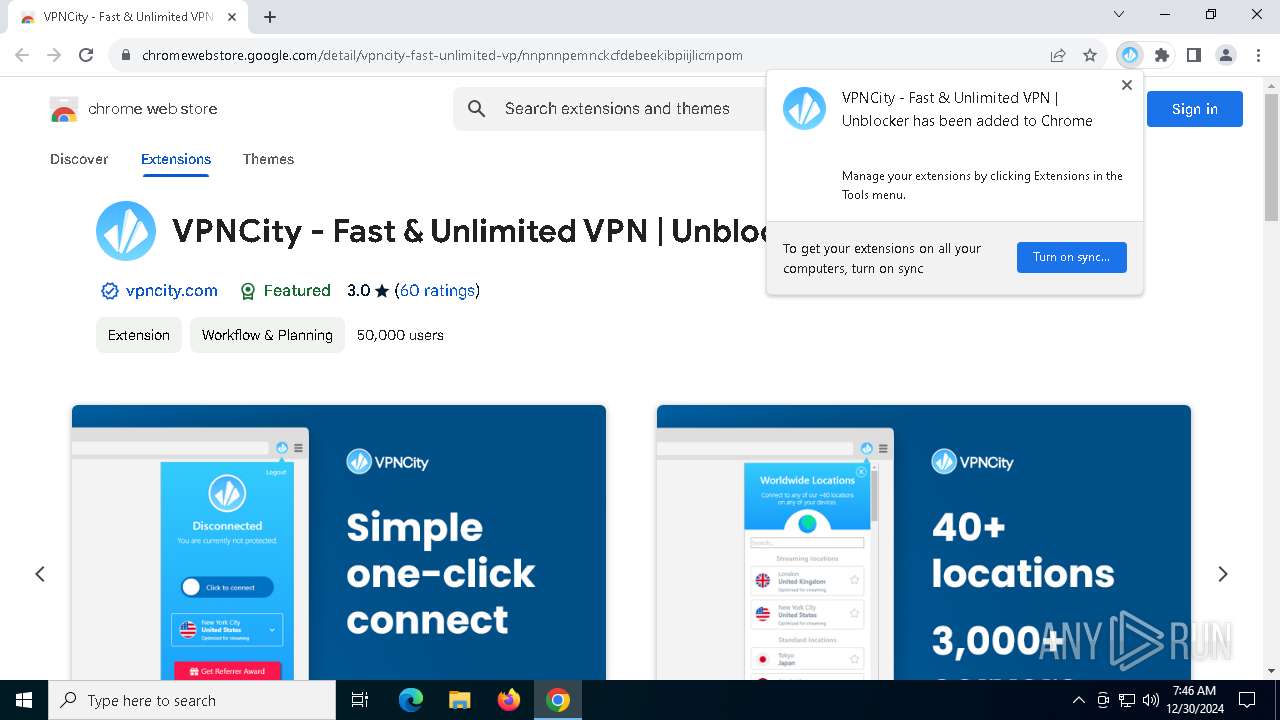Expand the tab search dropdown
This screenshot has height=720, width=1280.
click(x=1119, y=15)
